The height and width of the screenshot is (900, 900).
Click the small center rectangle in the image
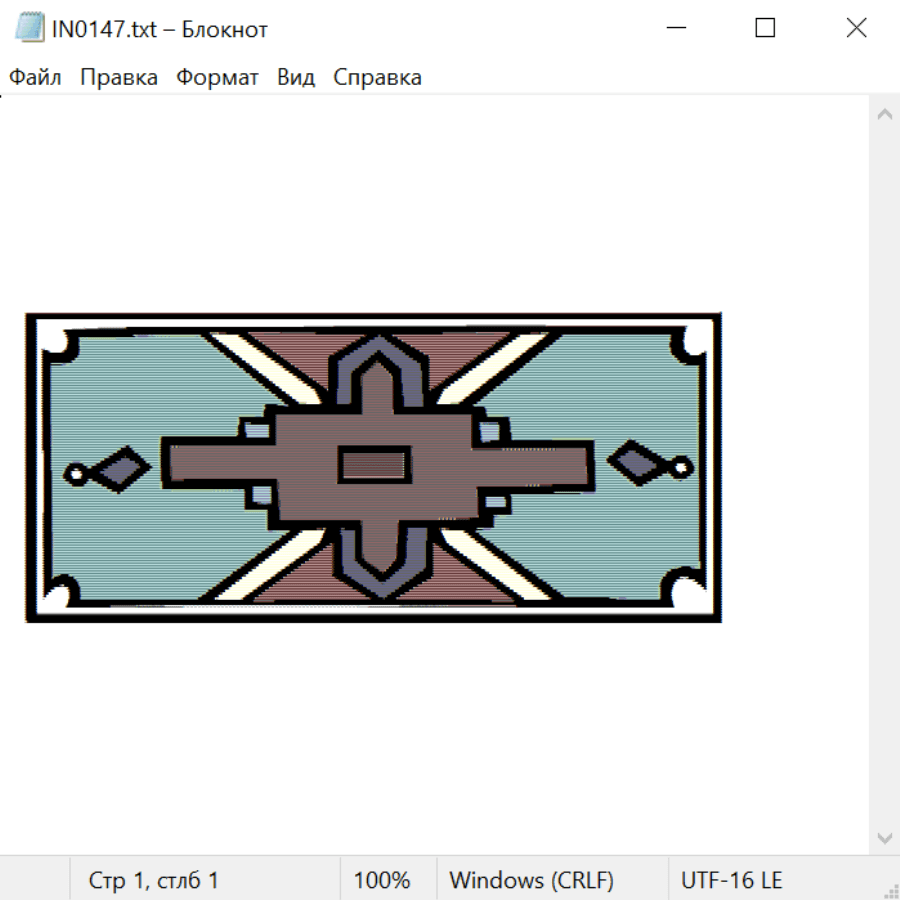[x=373, y=465]
